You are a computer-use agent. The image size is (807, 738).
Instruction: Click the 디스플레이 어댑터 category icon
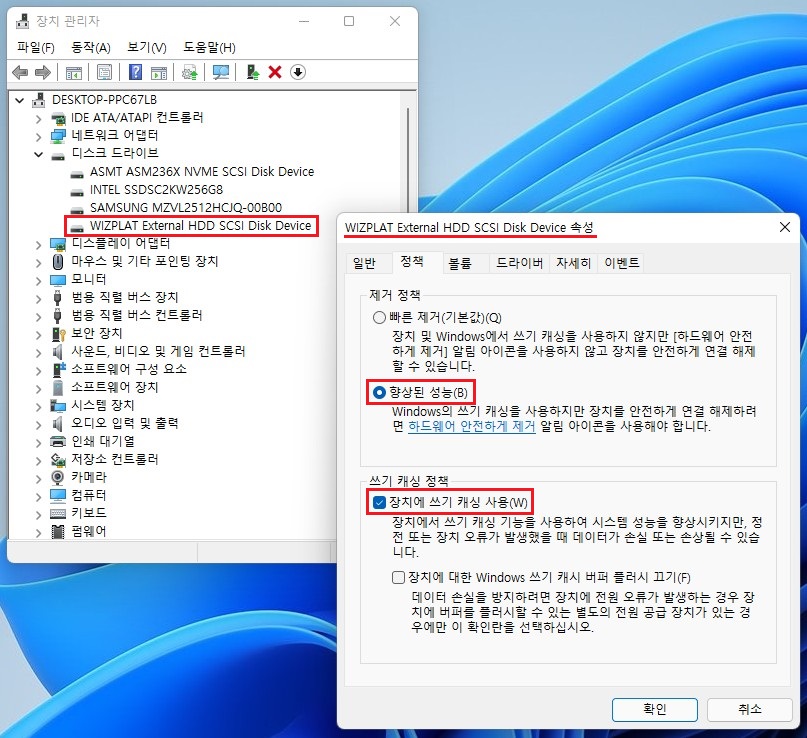[58, 243]
